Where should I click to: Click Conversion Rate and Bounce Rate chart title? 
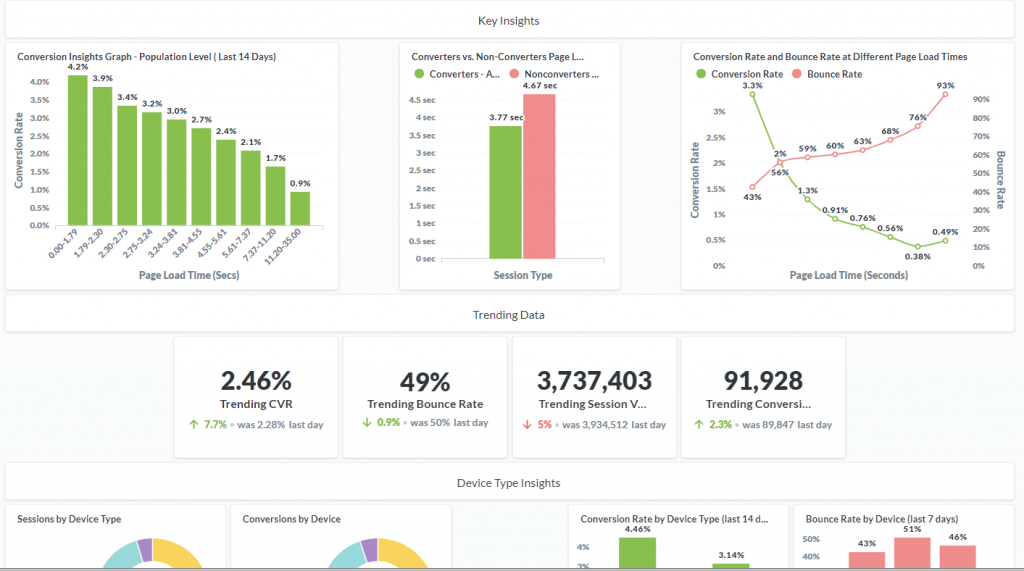coord(830,57)
